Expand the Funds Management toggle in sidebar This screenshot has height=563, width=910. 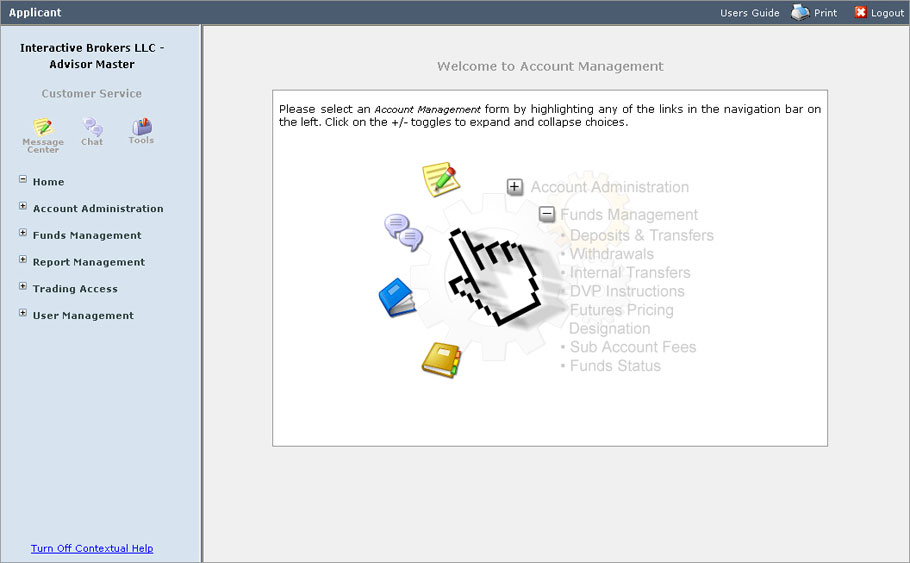[23, 233]
